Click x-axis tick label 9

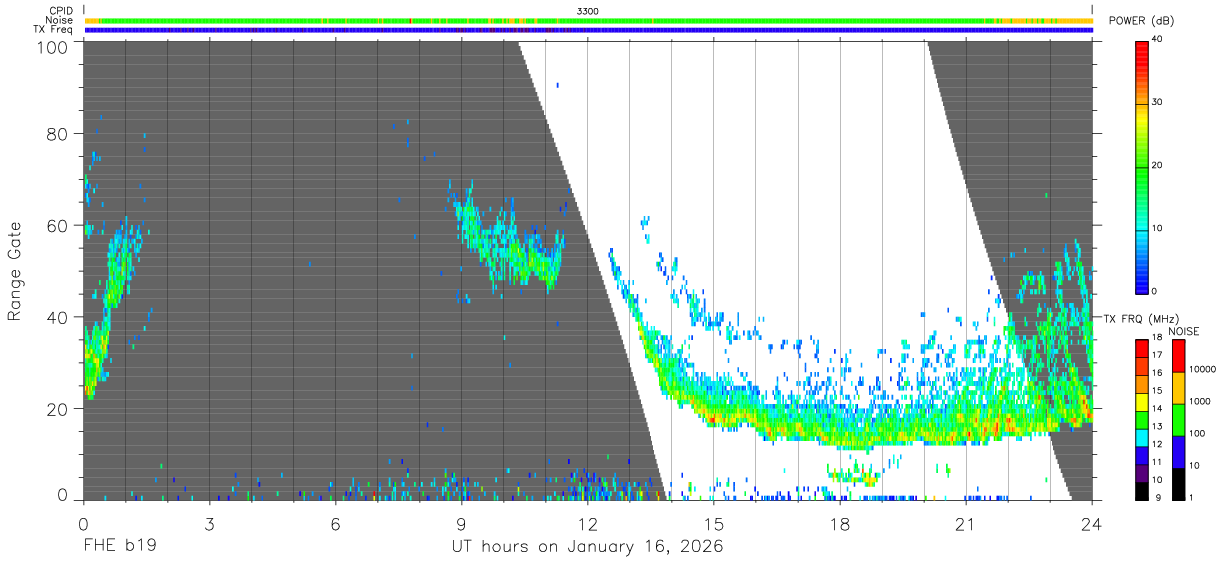tap(462, 523)
